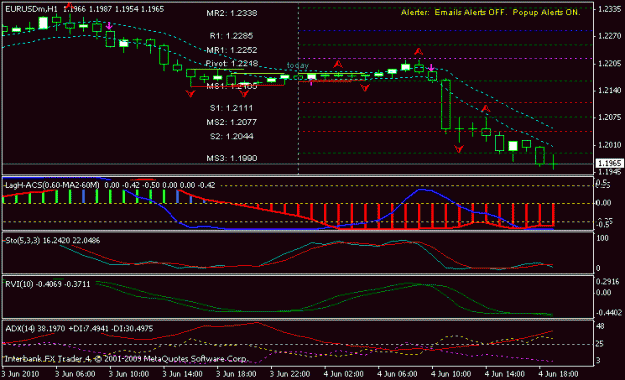This screenshot has width=625, height=380.
Task: Click the 3 level on ADX scale
Action: (598, 360)
